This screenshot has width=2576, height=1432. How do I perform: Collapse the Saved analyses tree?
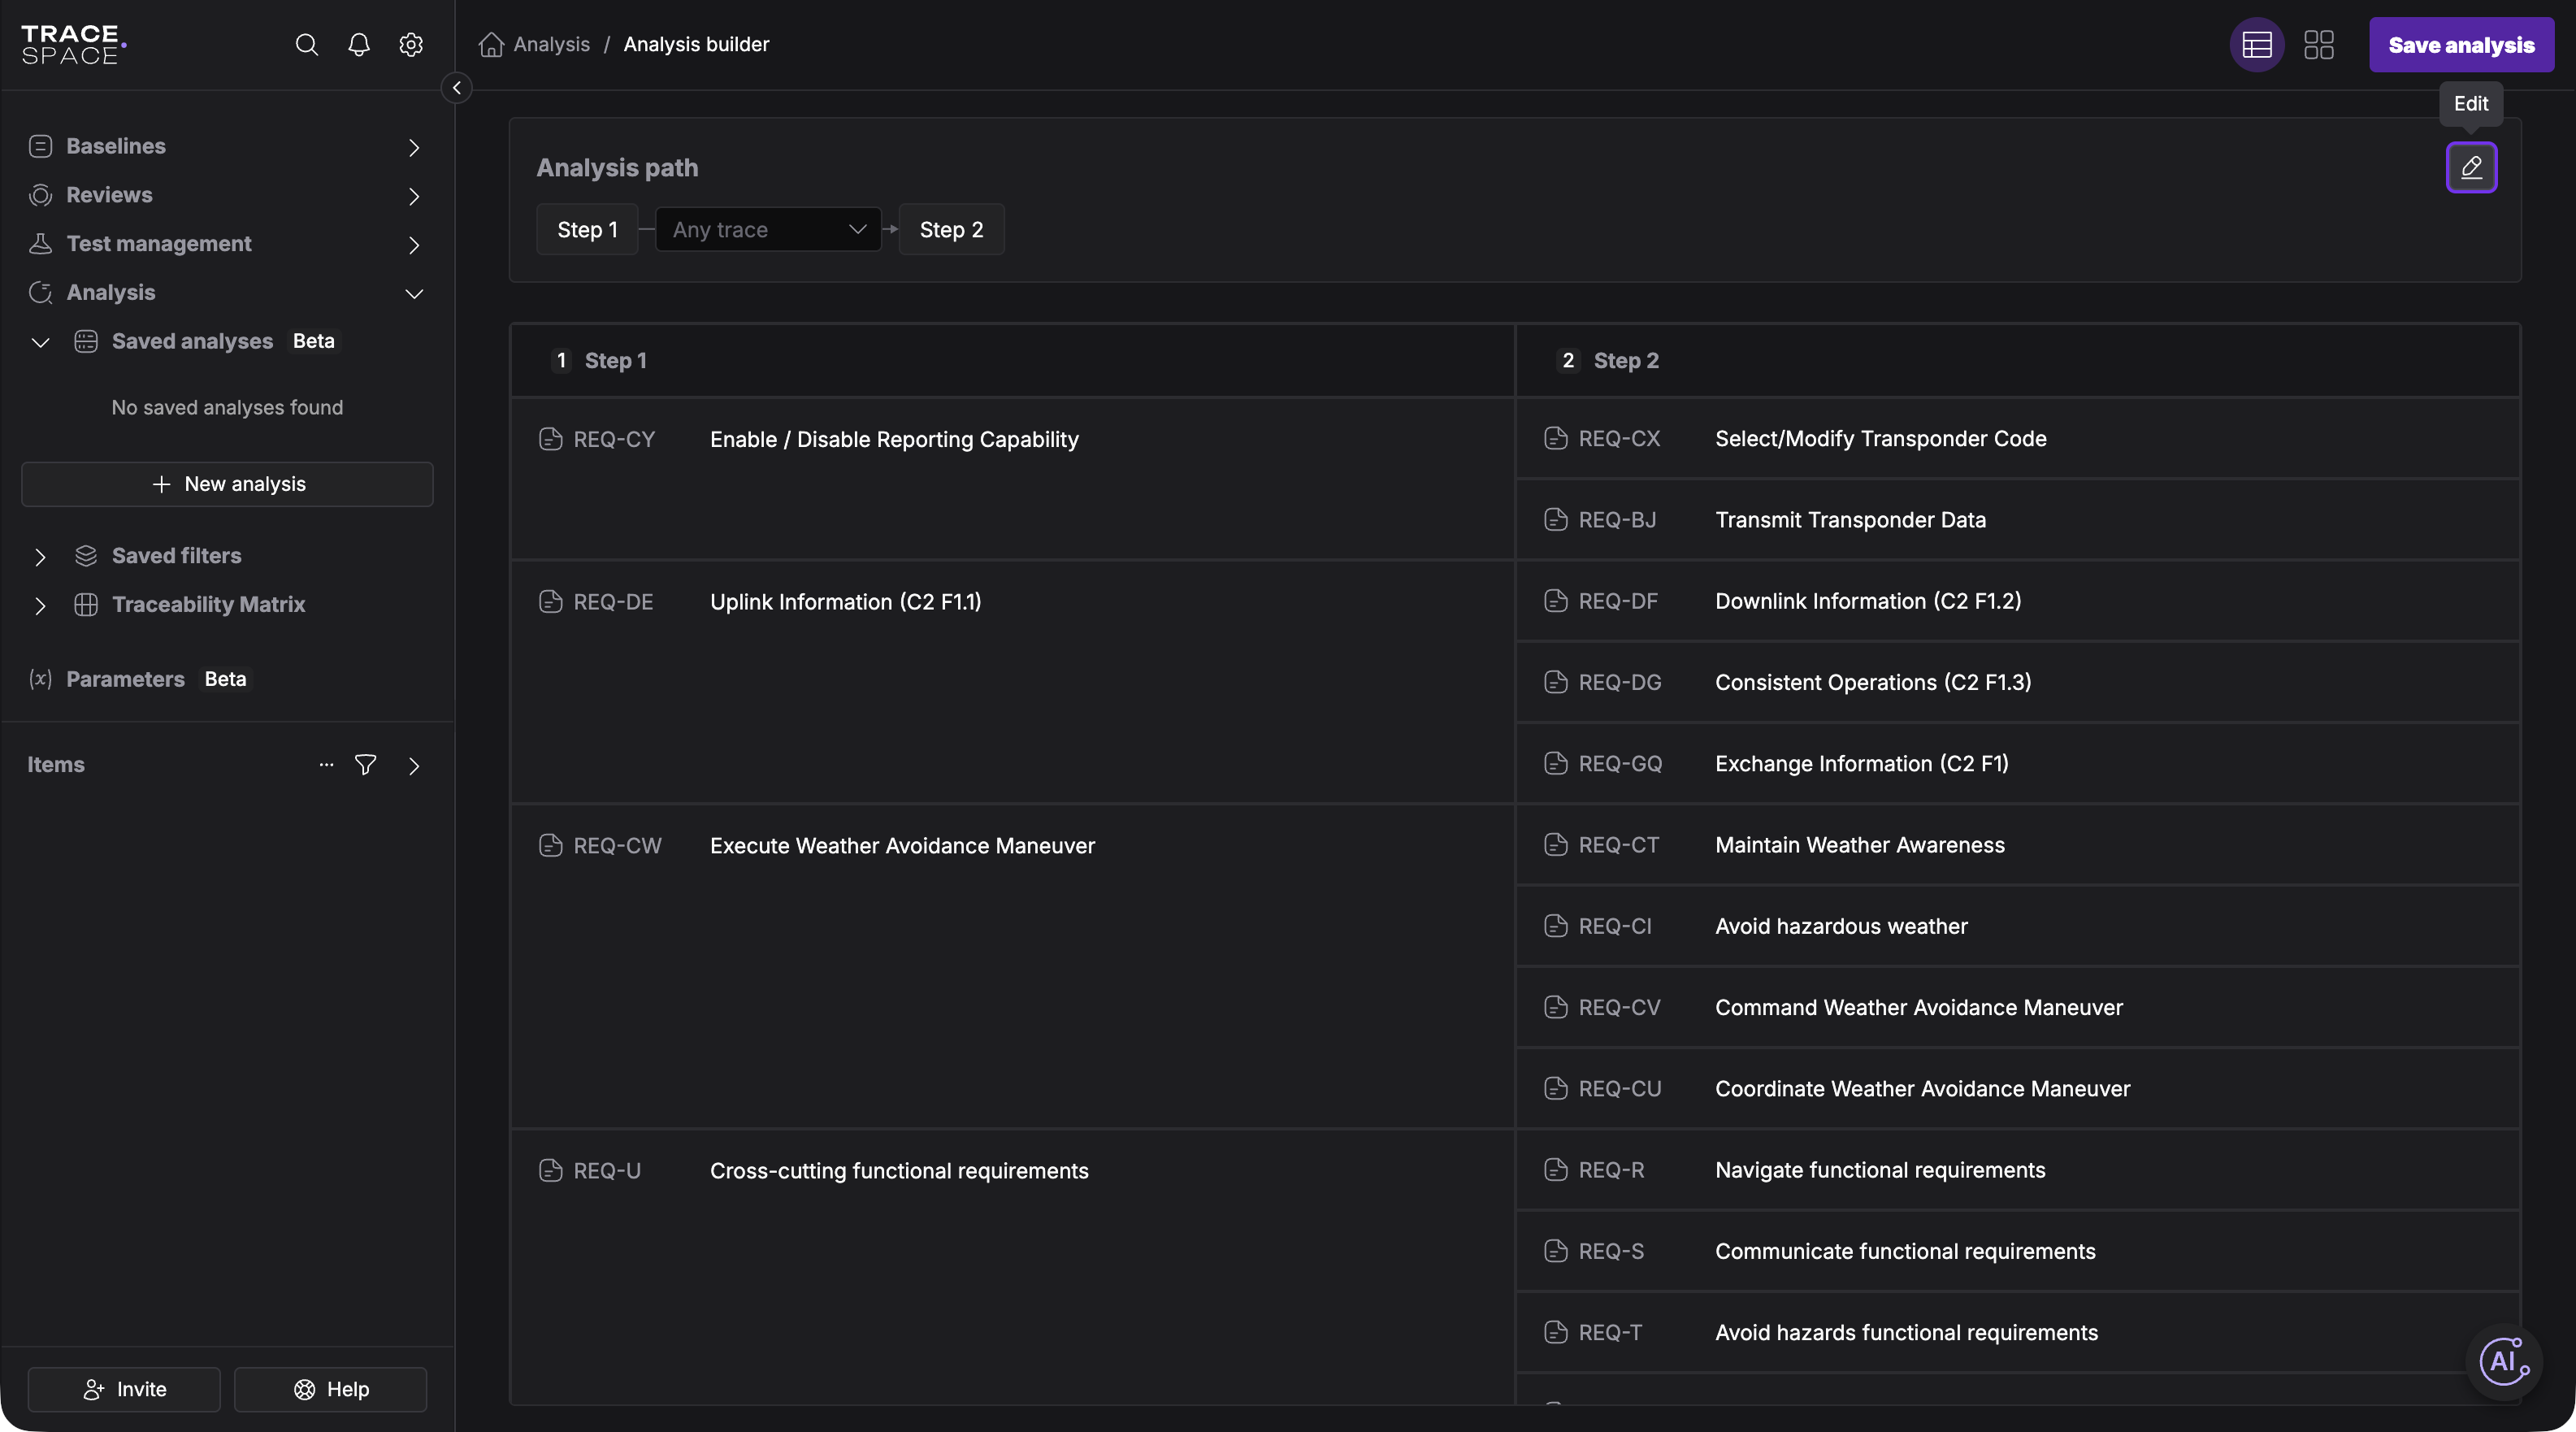tap(40, 342)
